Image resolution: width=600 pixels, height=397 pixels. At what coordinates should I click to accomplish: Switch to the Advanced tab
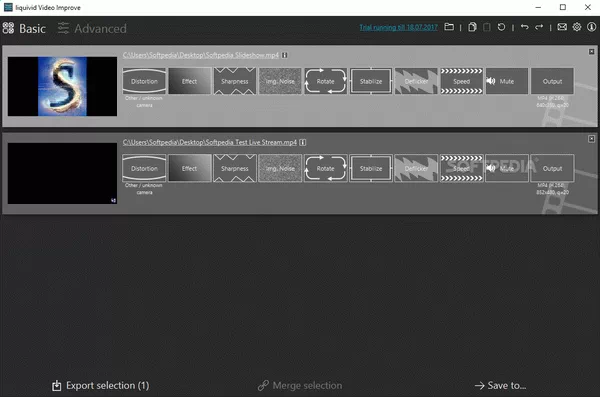point(92,28)
